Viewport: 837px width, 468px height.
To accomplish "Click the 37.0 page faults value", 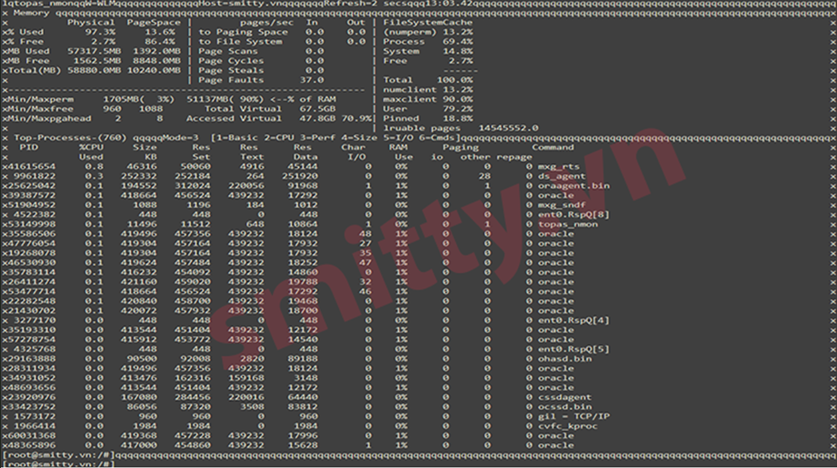I will coord(312,80).
